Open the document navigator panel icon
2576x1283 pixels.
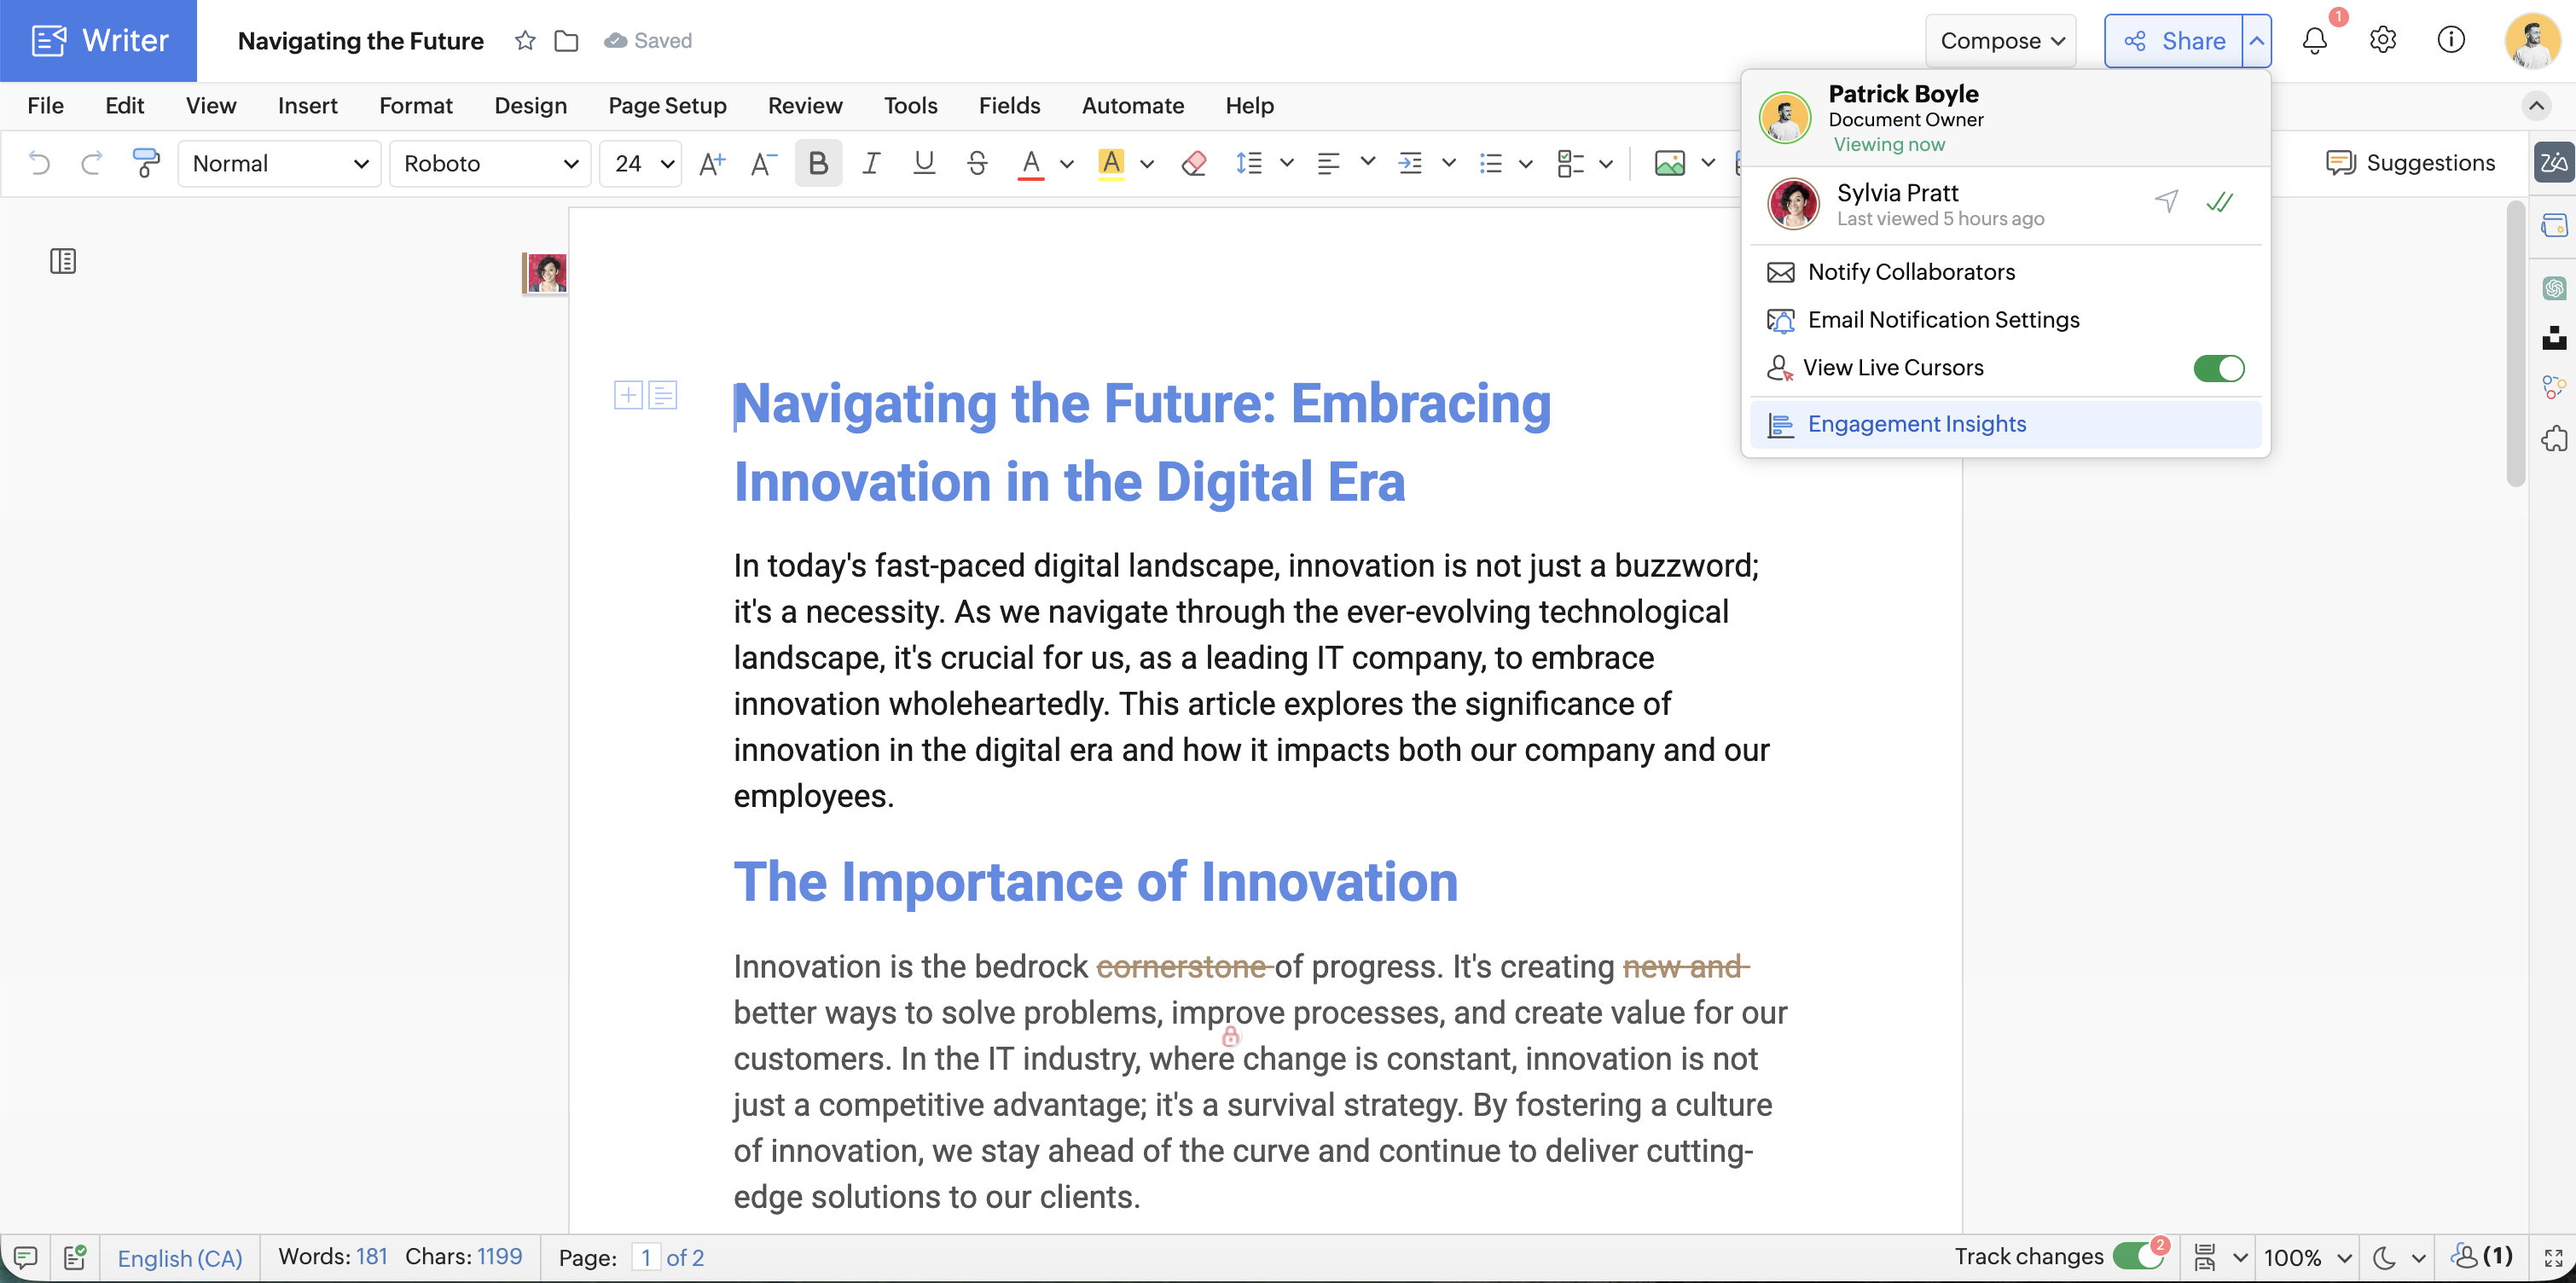click(x=63, y=261)
